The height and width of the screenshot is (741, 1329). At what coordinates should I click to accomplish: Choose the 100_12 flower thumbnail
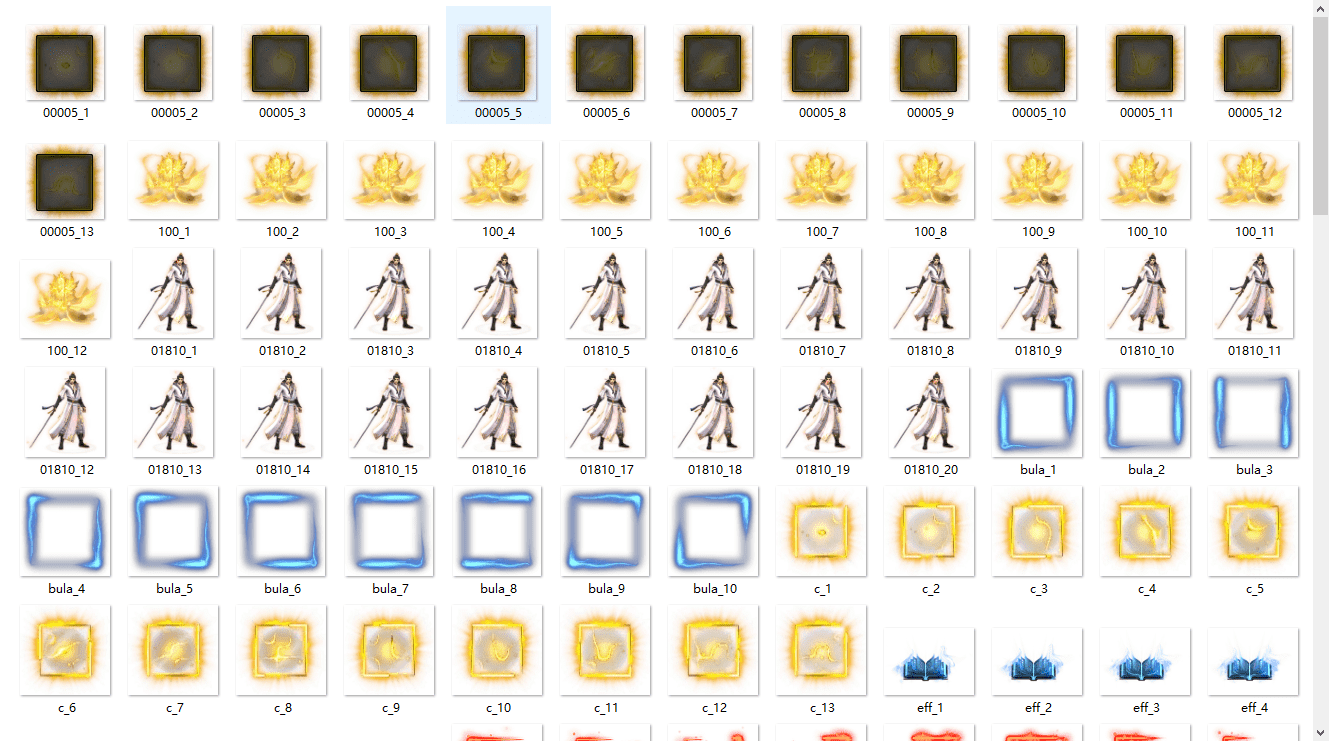pos(65,299)
